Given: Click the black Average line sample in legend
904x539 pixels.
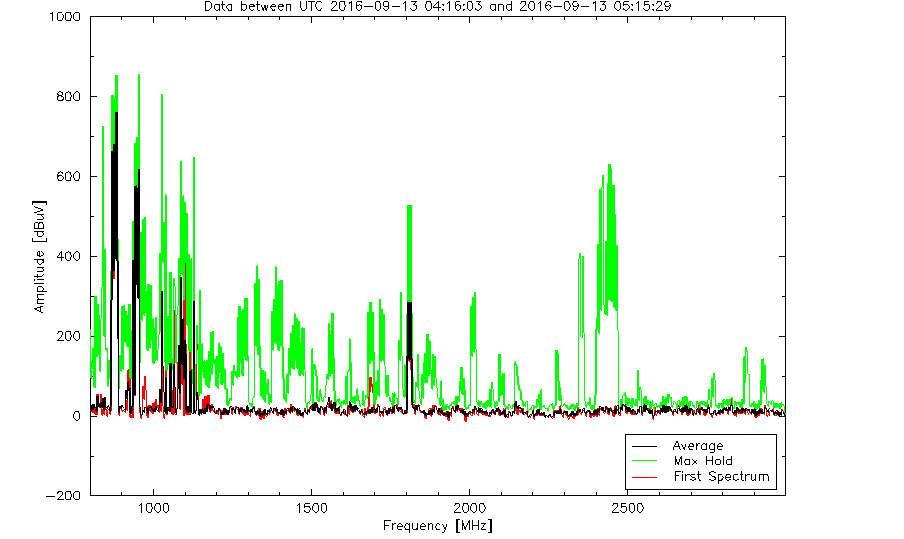Looking at the screenshot, I should click(647, 446).
